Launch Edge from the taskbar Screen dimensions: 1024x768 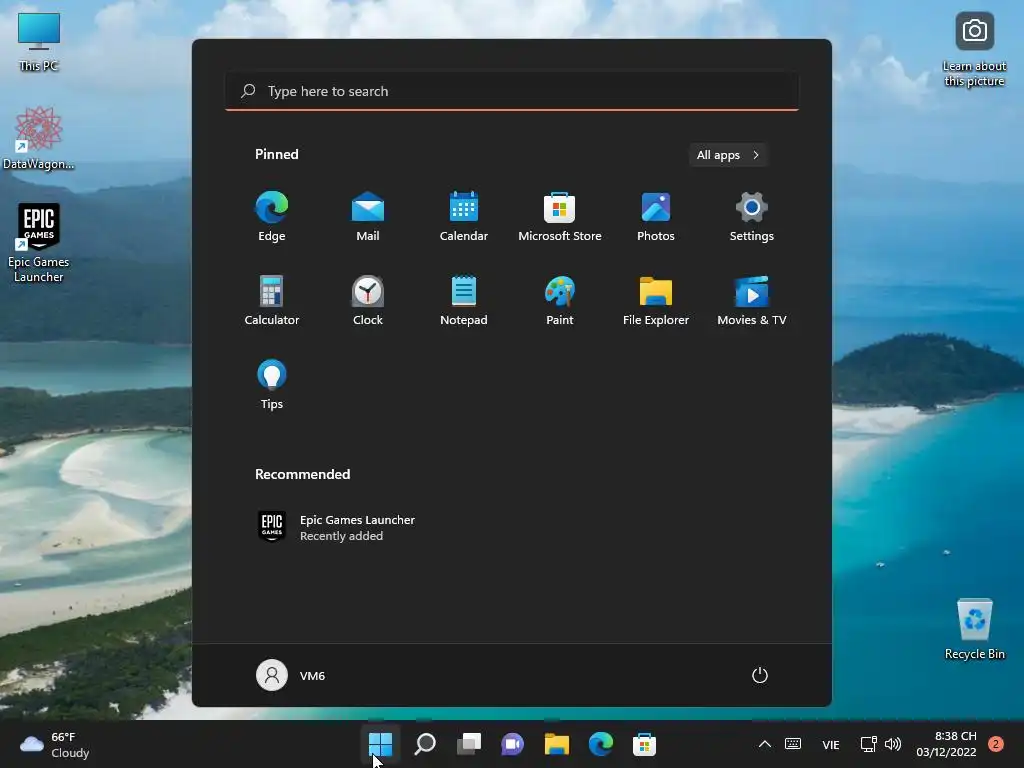click(600, 744)
